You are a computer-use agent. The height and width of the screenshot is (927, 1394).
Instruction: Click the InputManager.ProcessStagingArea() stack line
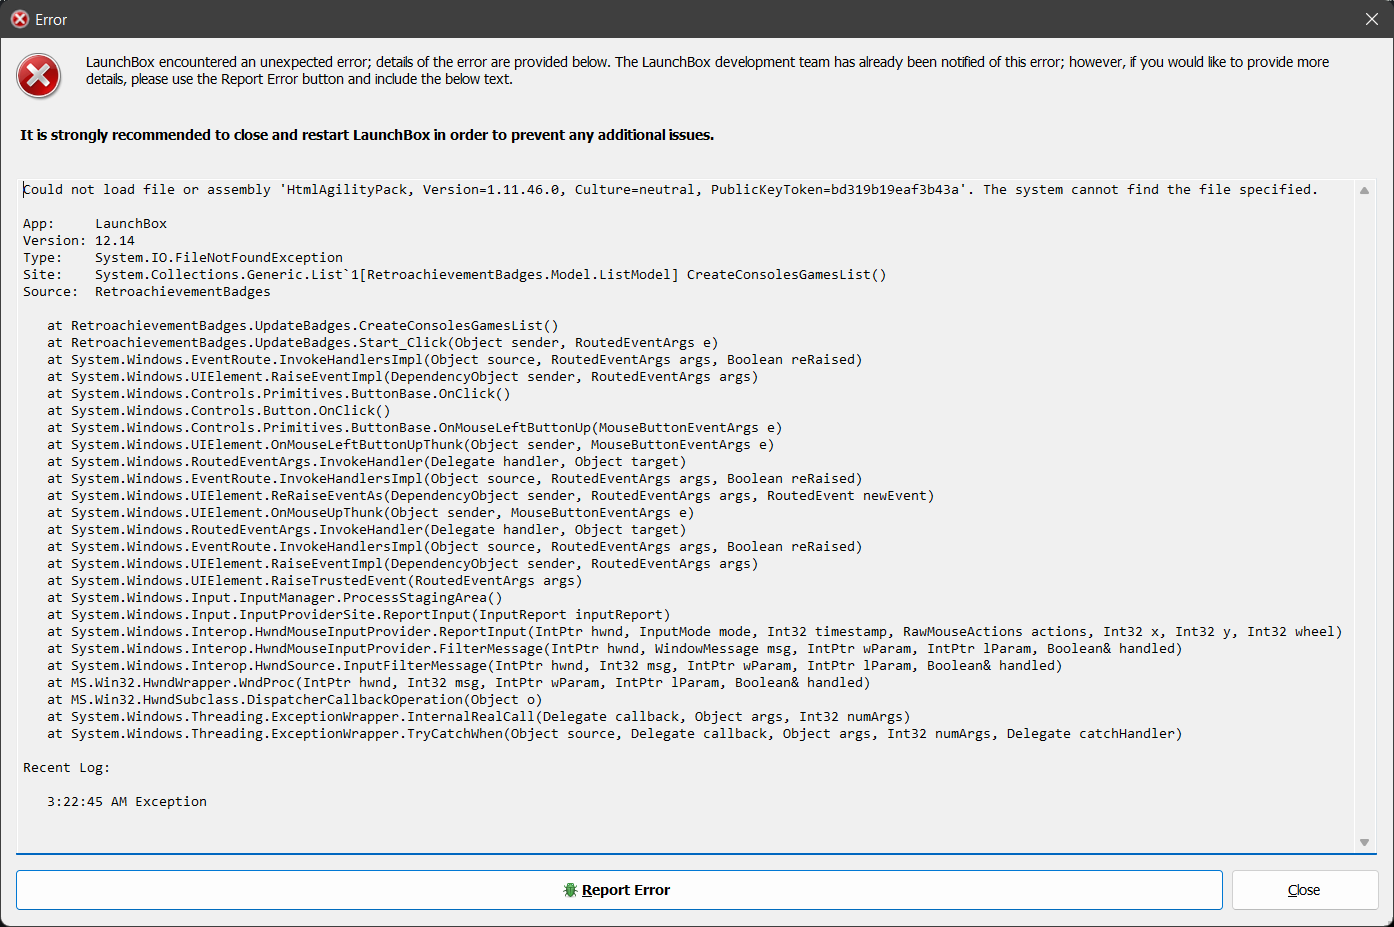coord(275,597)
